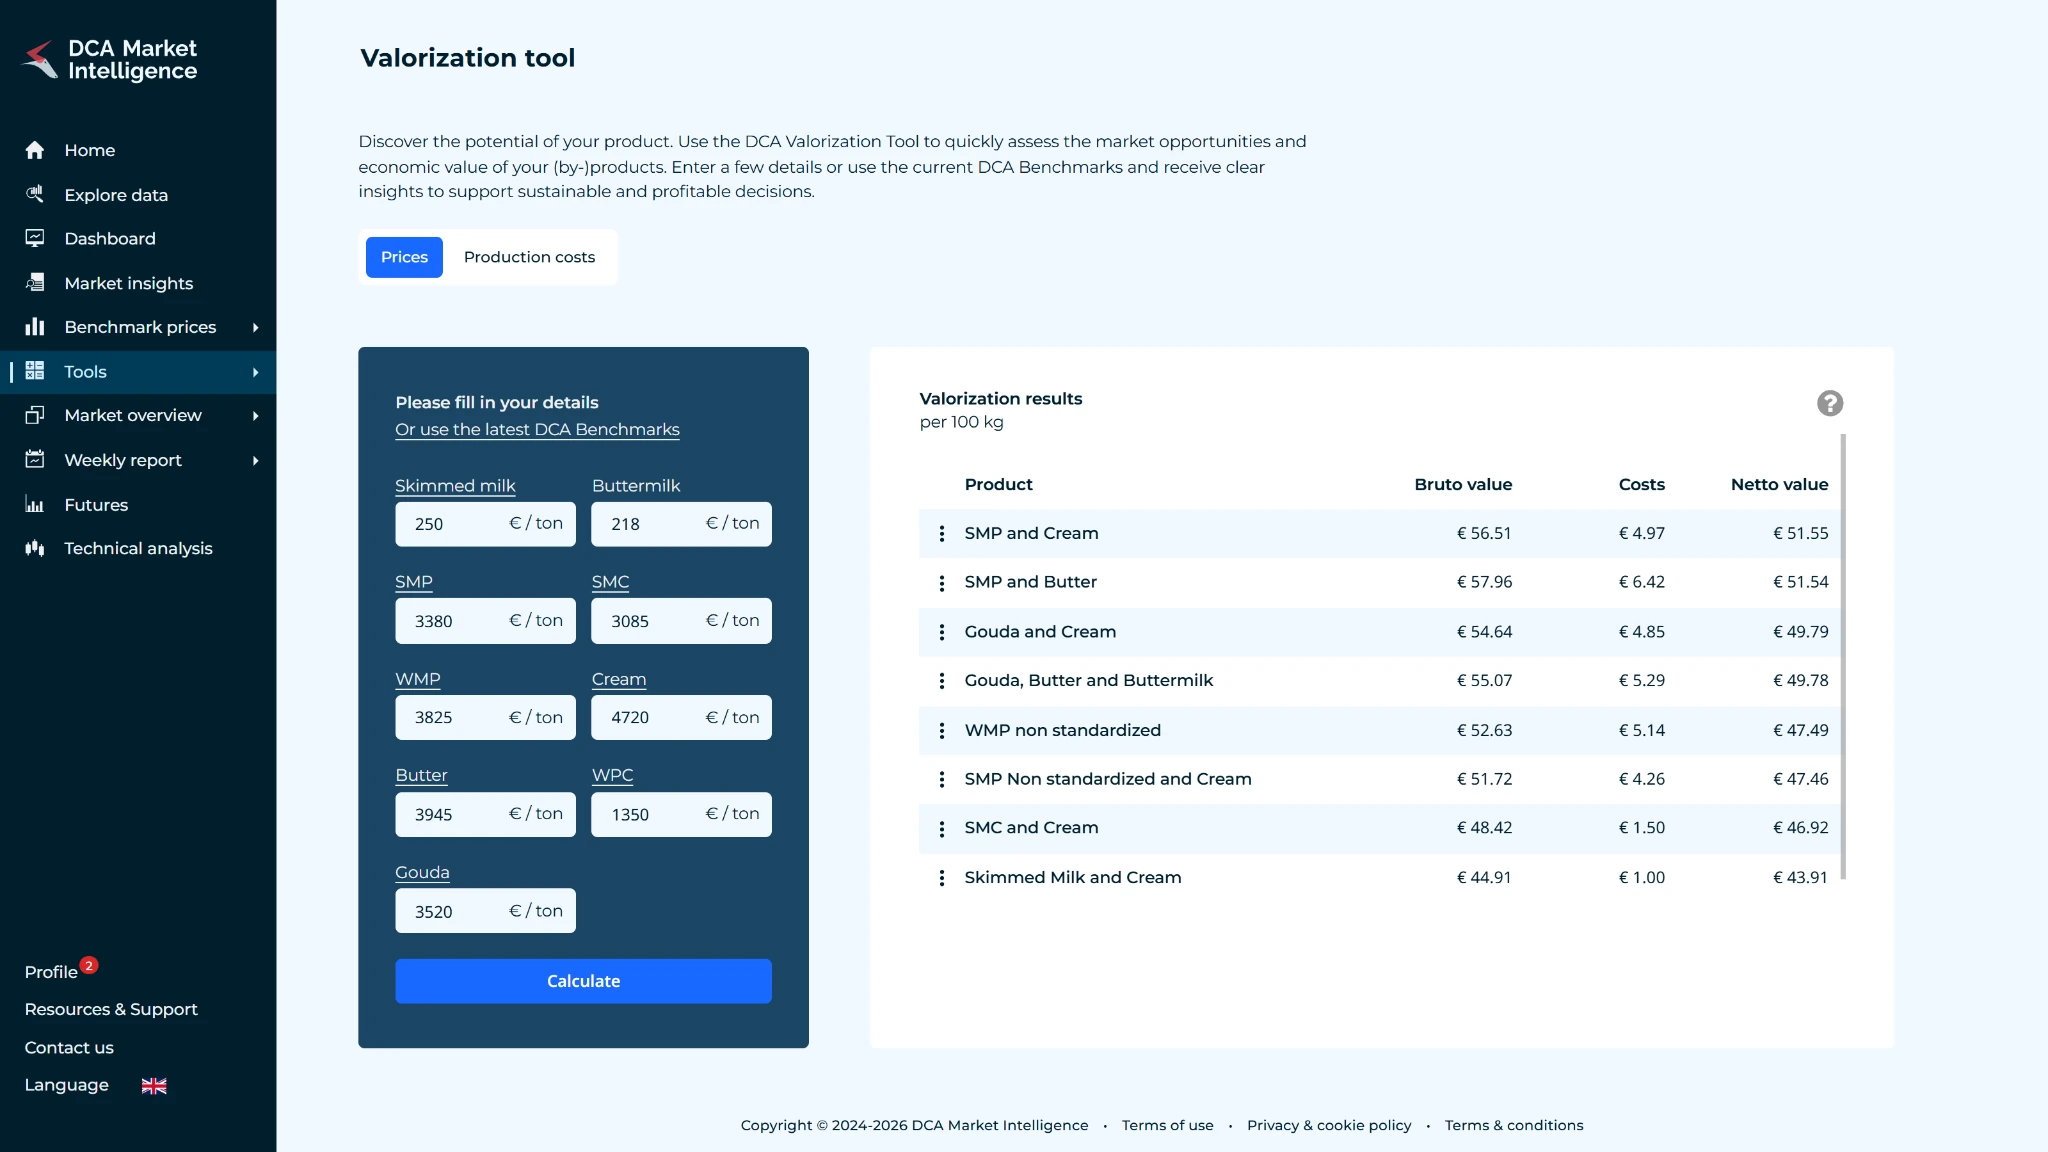Click Or use the latest DCA Benchmarks link
Screen dimensions: 2048x1152
(537, 429)
